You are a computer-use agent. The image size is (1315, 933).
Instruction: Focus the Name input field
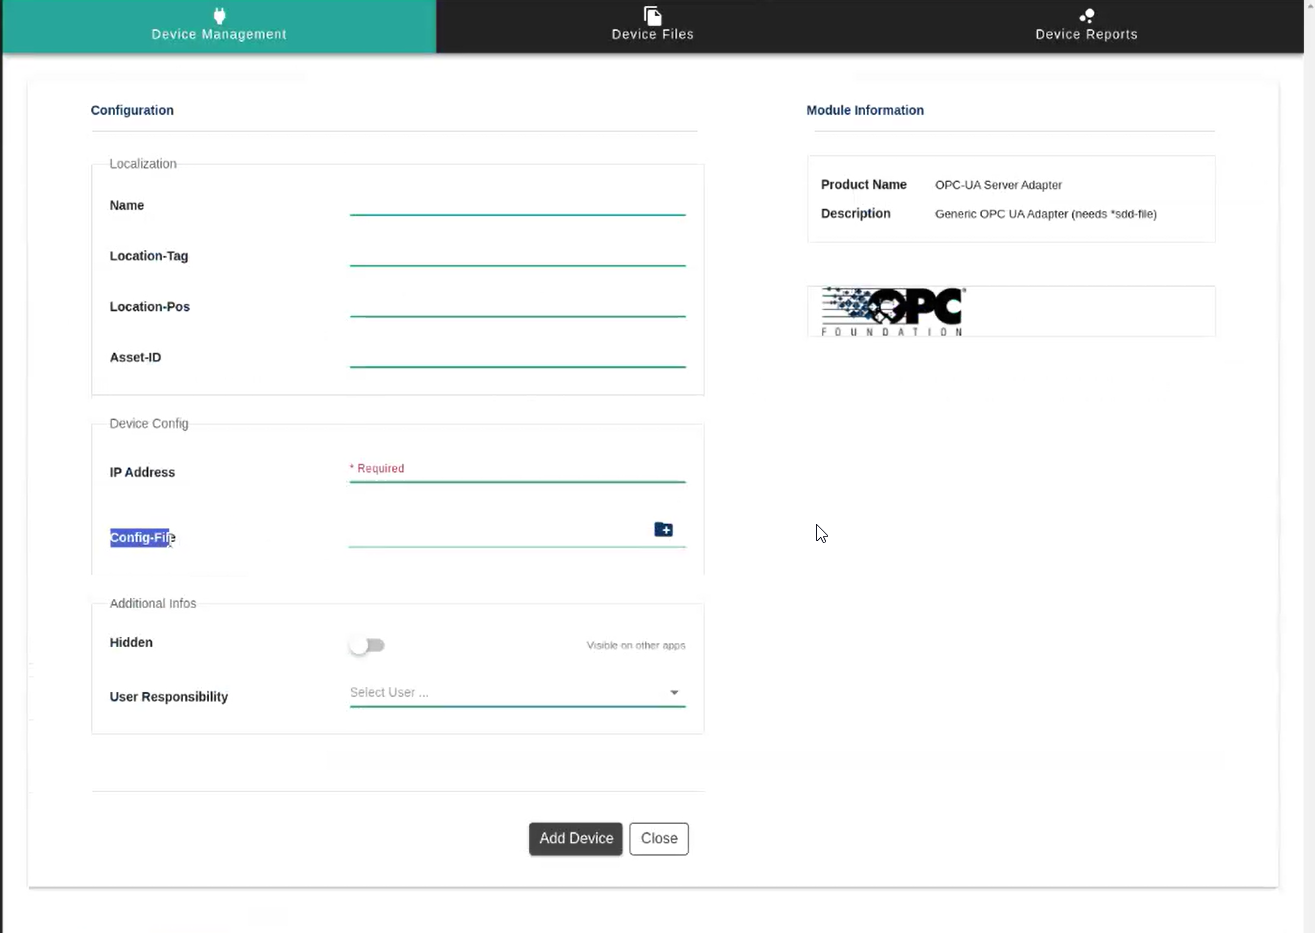[517, 204]
